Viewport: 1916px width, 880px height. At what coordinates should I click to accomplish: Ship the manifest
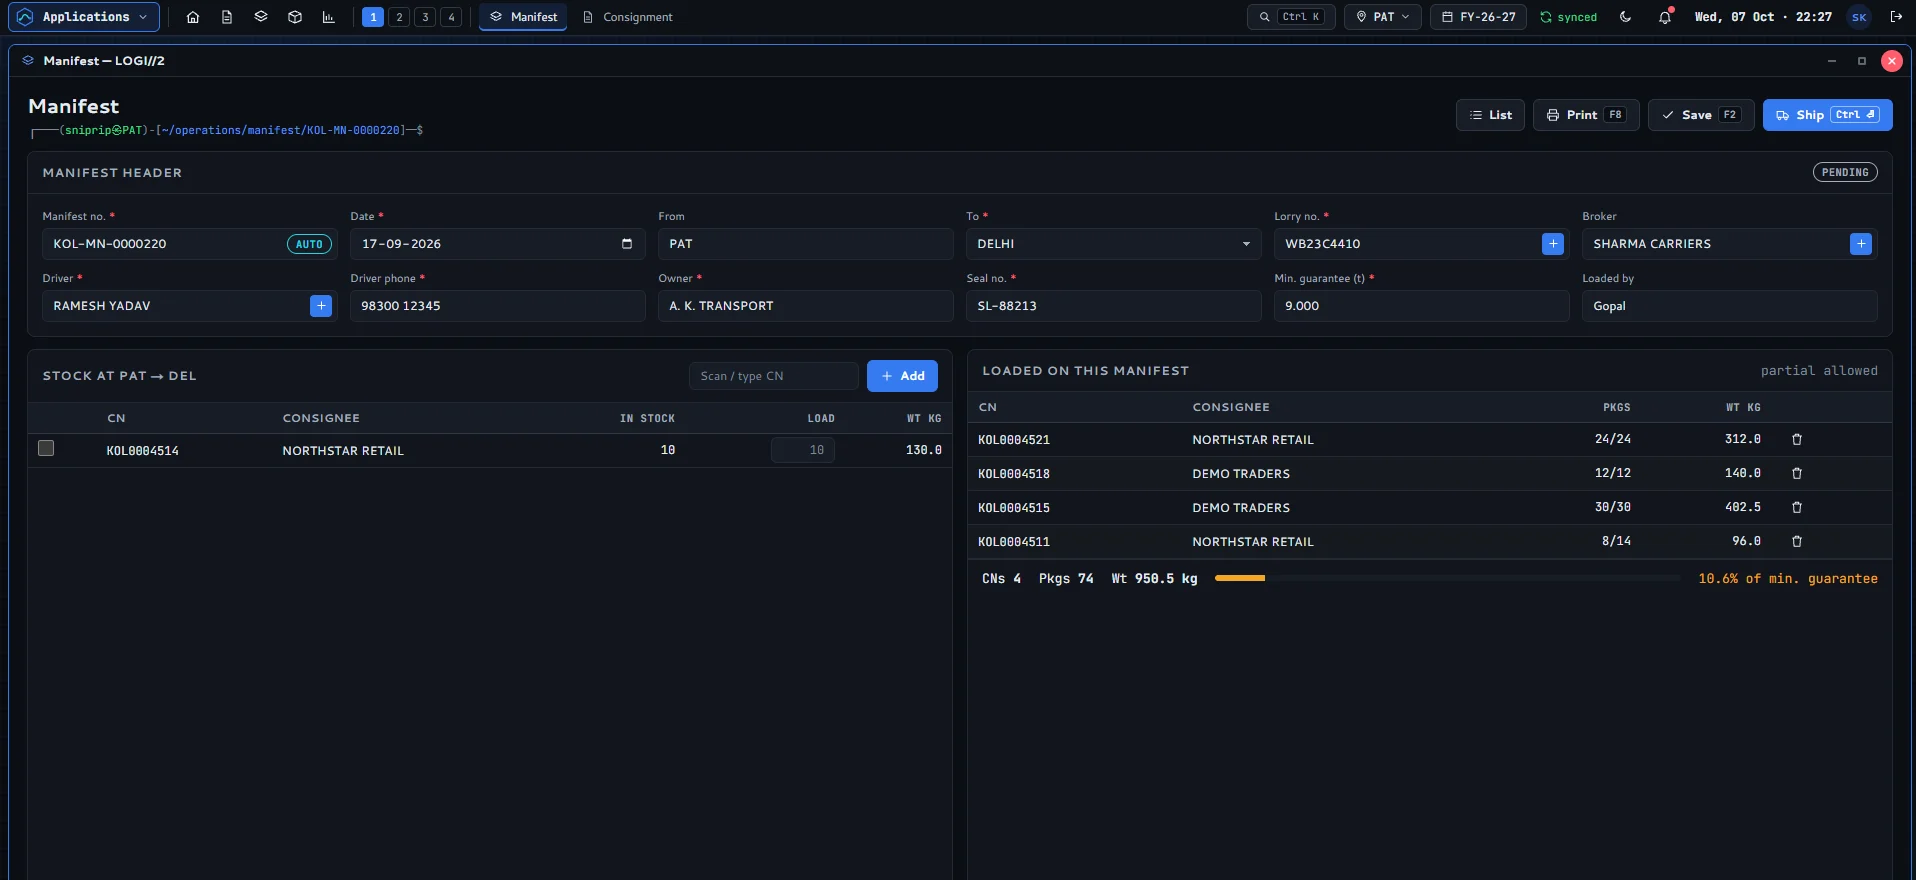click(x=1828, y=115)
